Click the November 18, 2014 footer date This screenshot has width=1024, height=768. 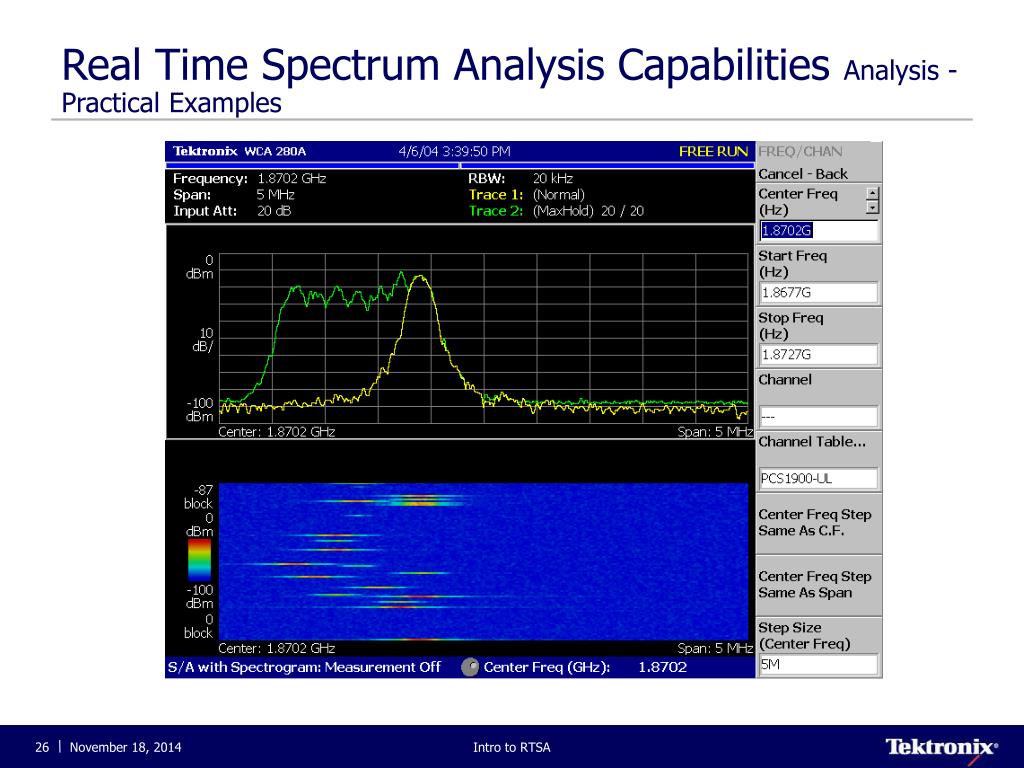coord(125,747)
